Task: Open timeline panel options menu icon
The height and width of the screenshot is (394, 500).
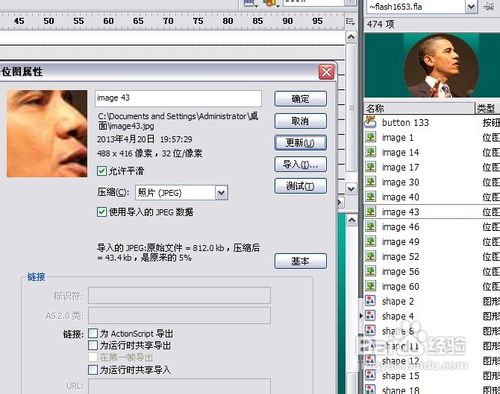Action: pos(350,21)
